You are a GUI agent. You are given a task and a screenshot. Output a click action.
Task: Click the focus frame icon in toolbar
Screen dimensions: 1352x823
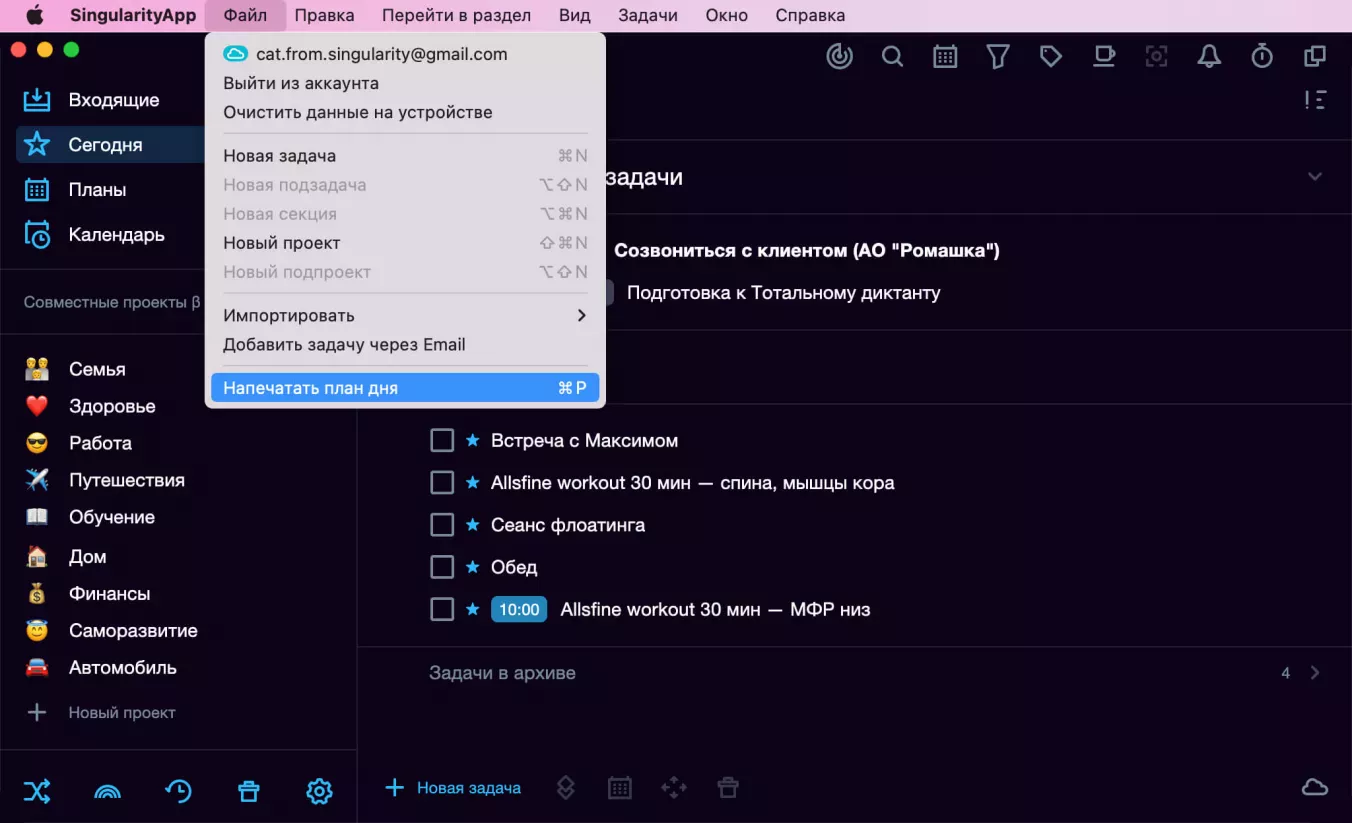pos(1157,57)
